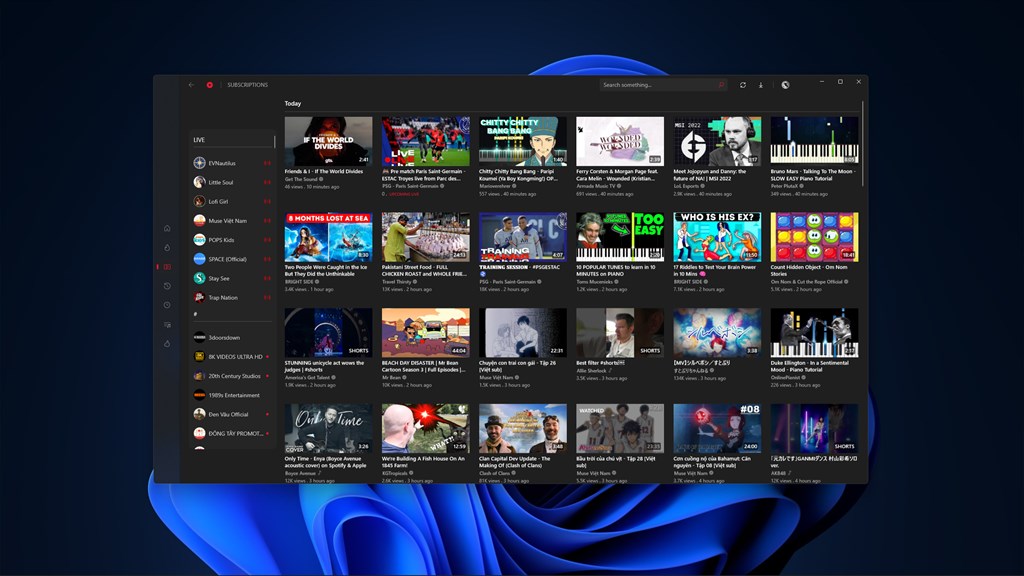Click 'Armada Music TV' channel link

pos(596,186)
